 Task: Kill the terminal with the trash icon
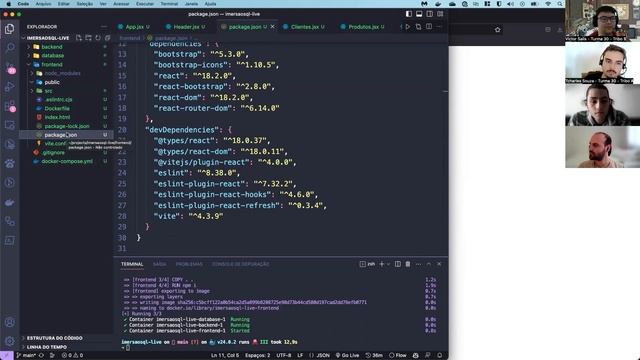(x=408, y=264)
